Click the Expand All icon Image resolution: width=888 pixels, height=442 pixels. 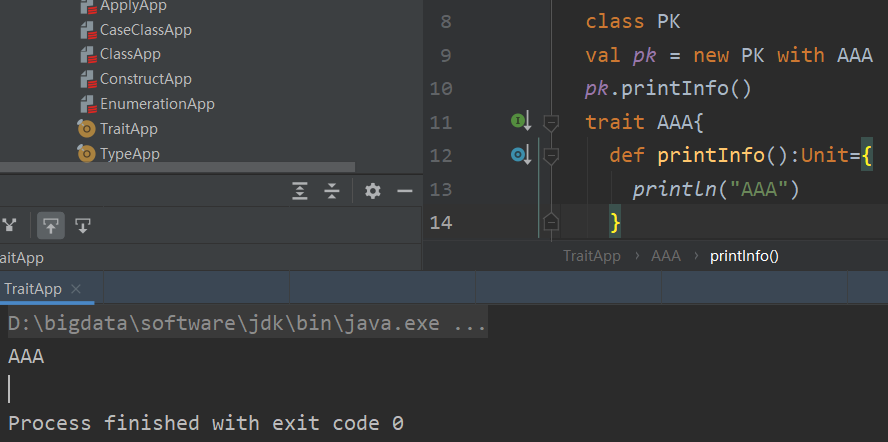coord(300,192)
